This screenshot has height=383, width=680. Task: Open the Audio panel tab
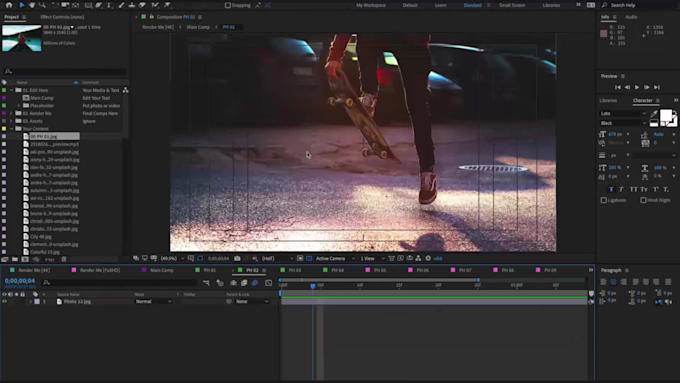click(631, 17)
